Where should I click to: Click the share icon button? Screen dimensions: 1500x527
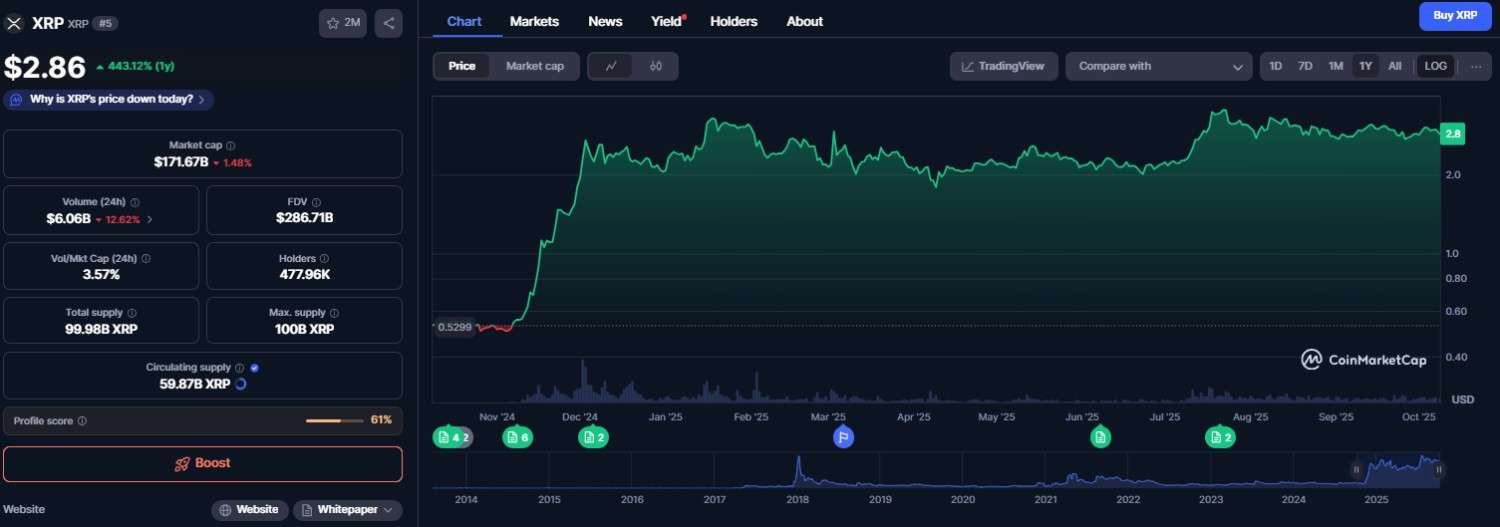pos(388,23)
